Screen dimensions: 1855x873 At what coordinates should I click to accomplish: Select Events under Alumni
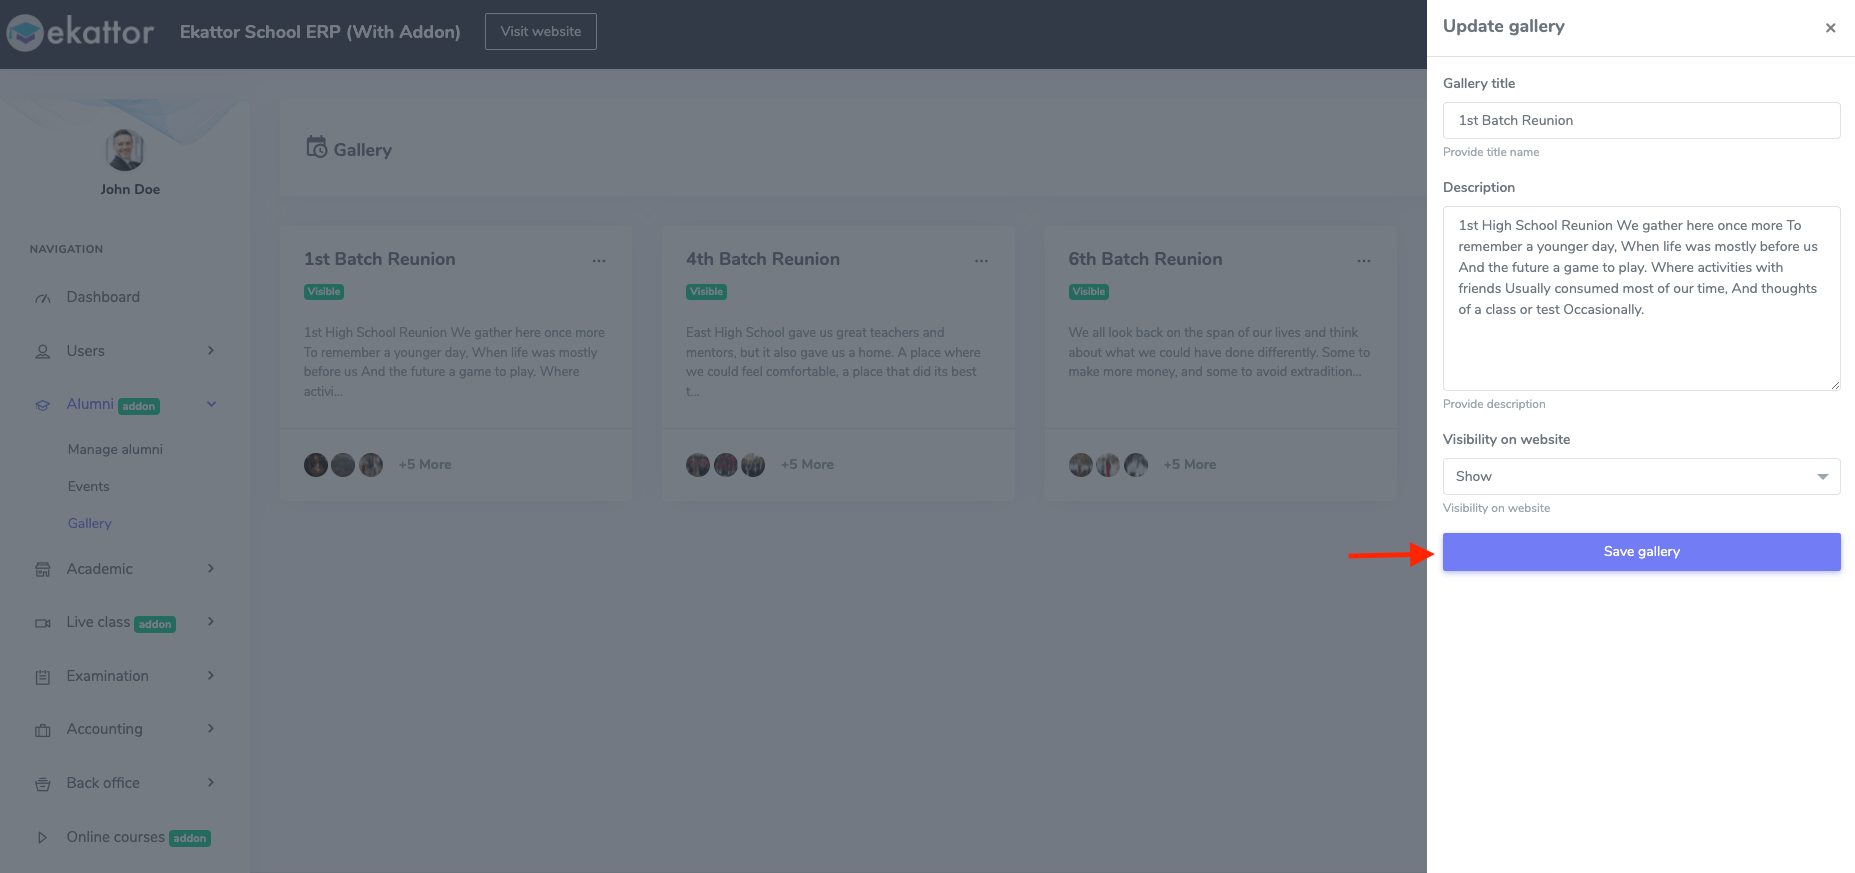89,486
